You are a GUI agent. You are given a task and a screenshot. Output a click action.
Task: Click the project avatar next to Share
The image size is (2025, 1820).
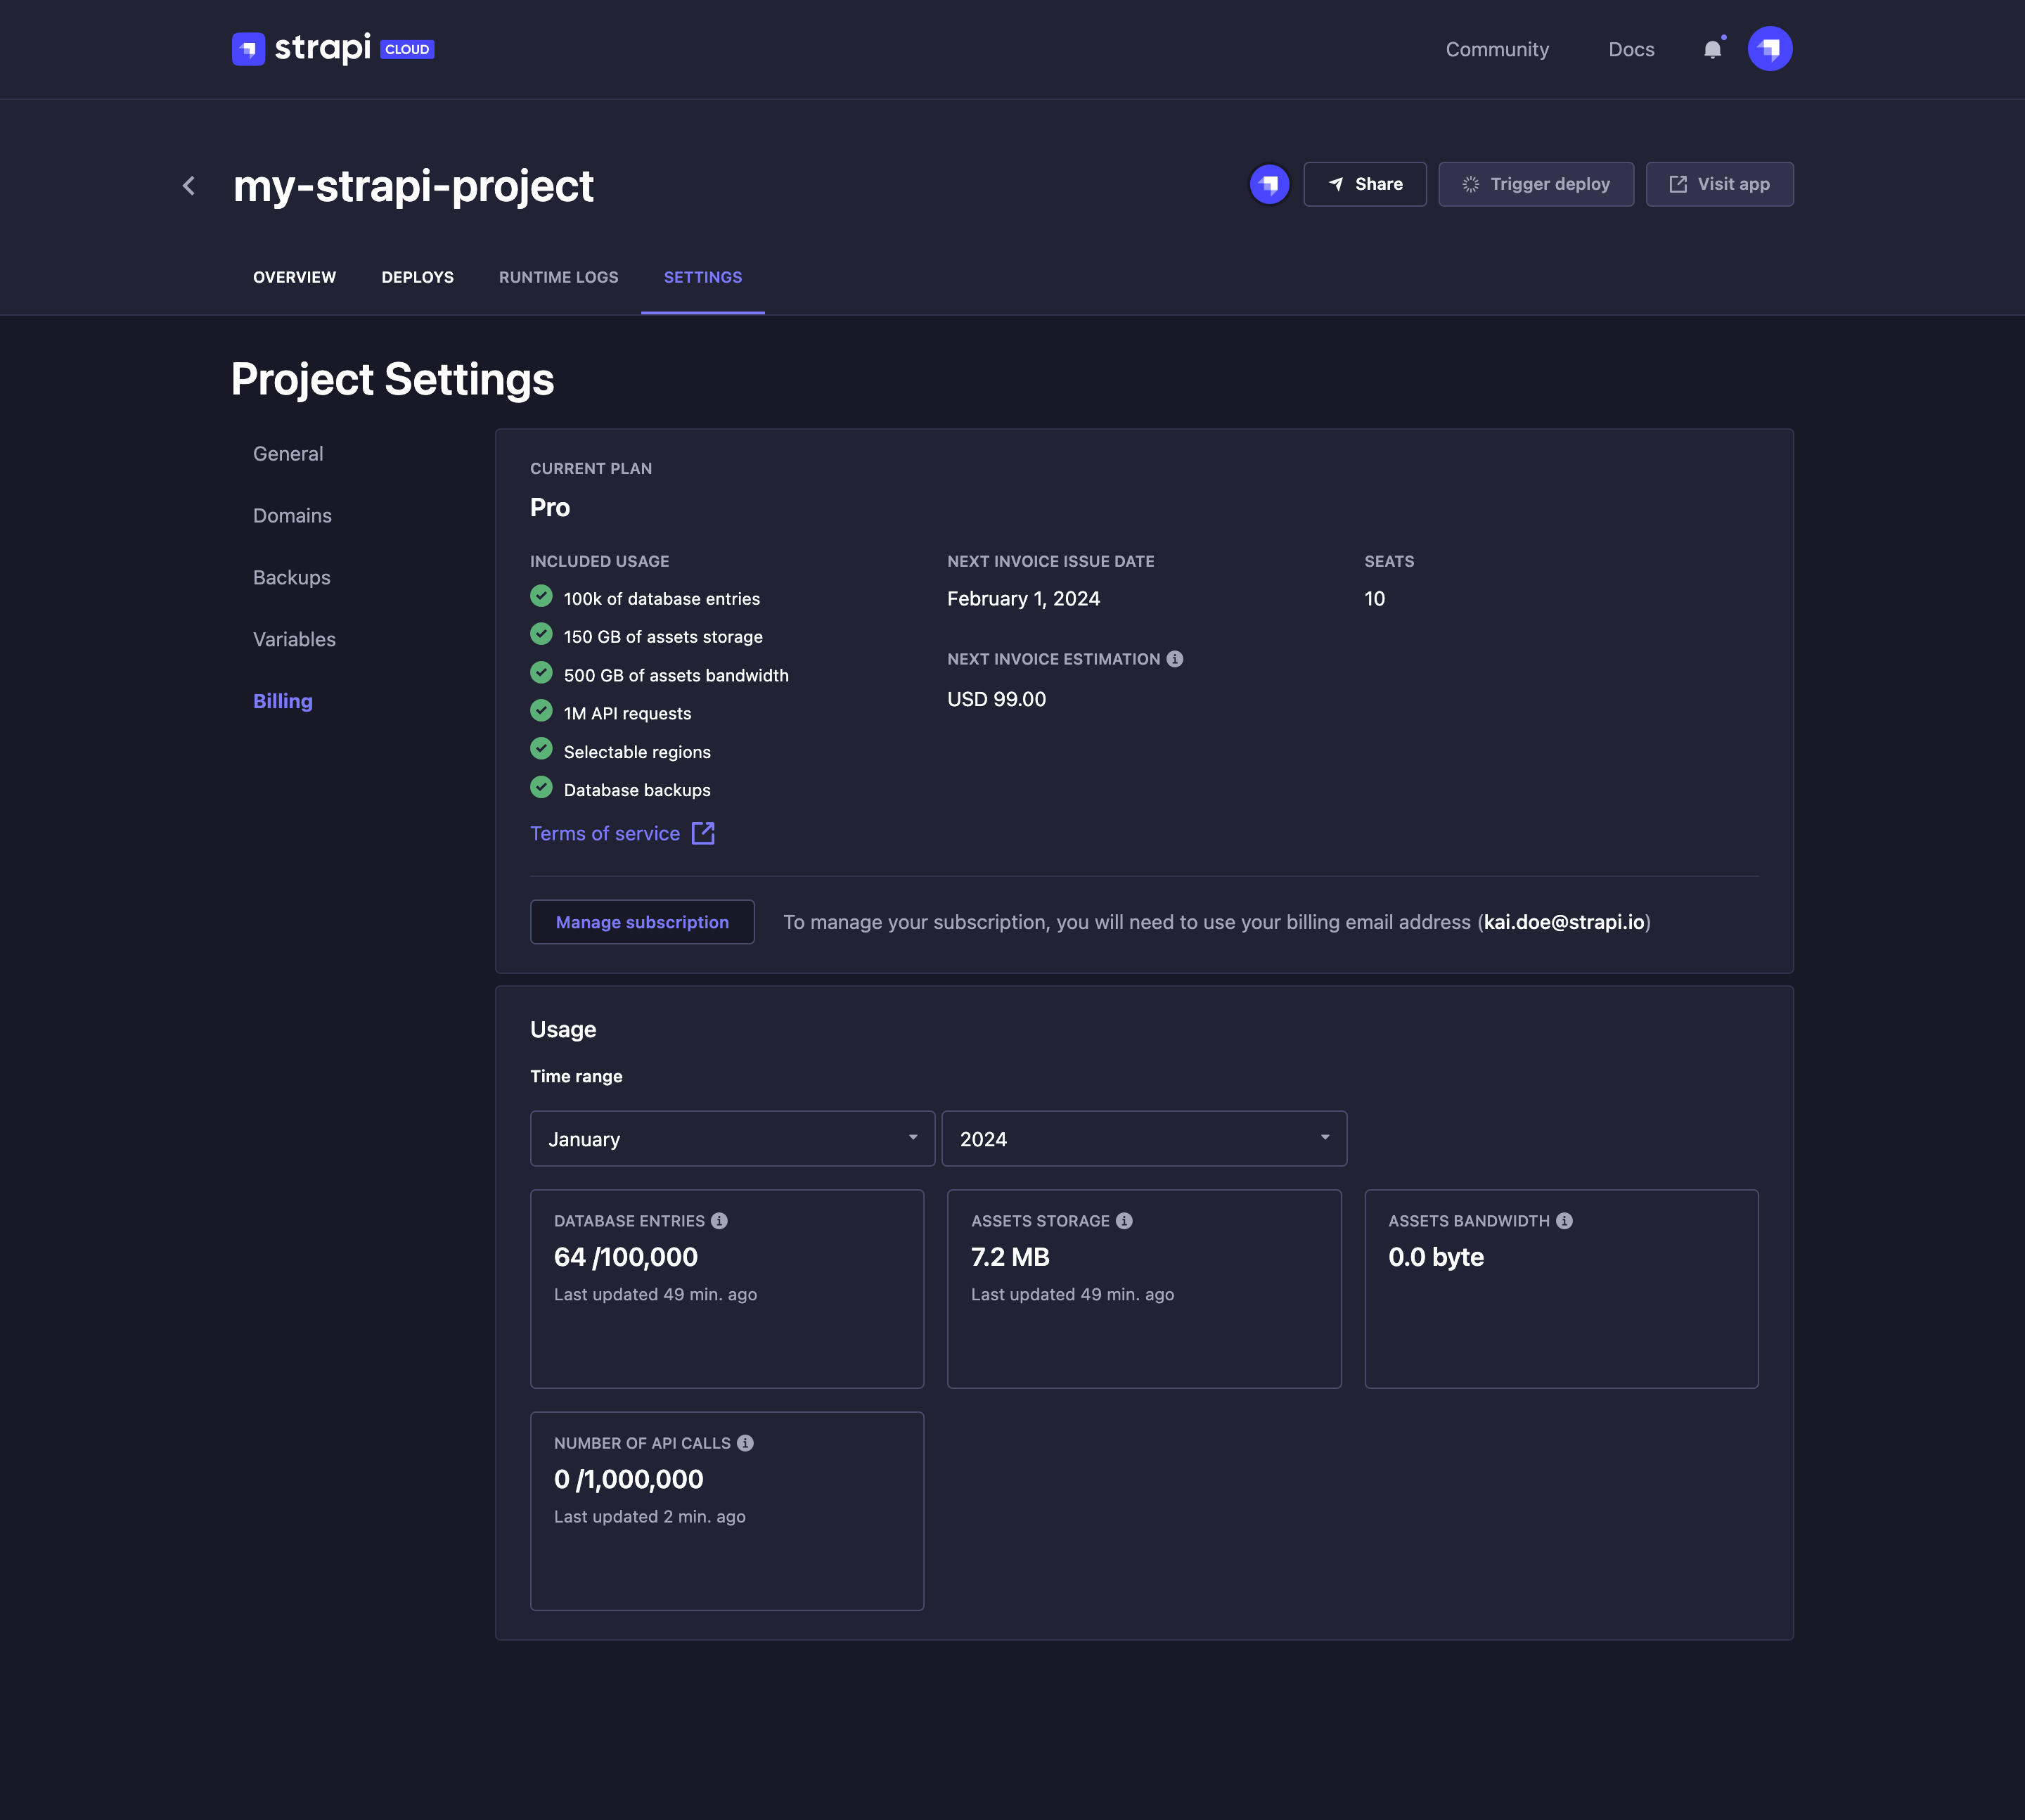(1269, 184)
